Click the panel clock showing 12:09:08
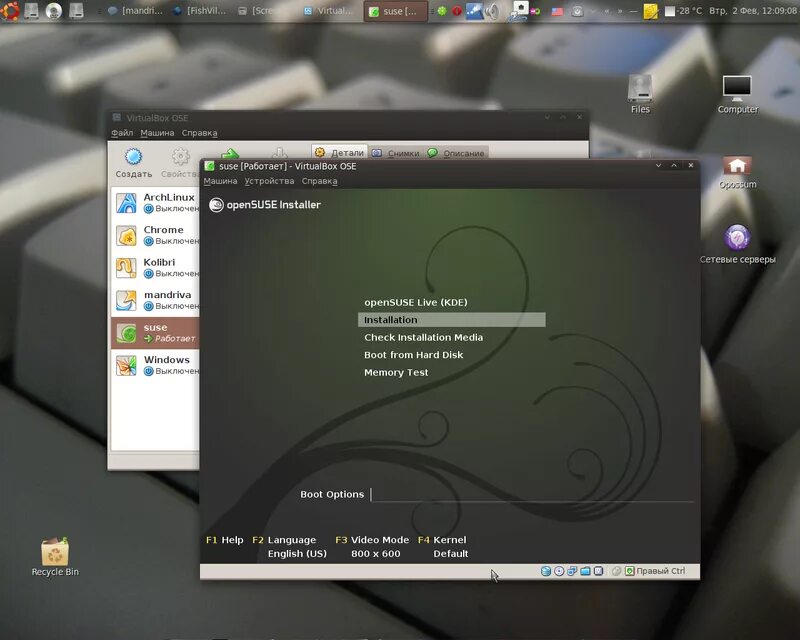The image size is (800, 640). [x=753, y=11]
